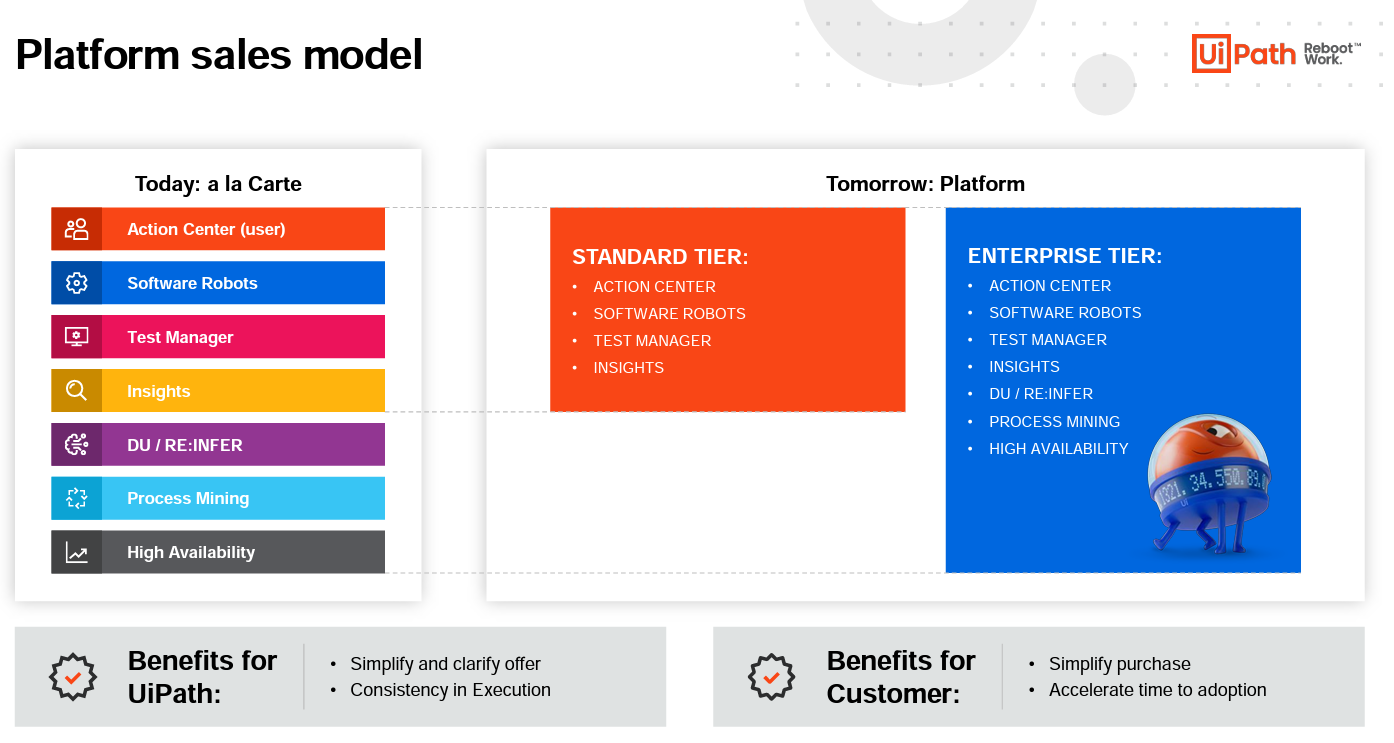Click the Standard Tier heading

point(660,257)
